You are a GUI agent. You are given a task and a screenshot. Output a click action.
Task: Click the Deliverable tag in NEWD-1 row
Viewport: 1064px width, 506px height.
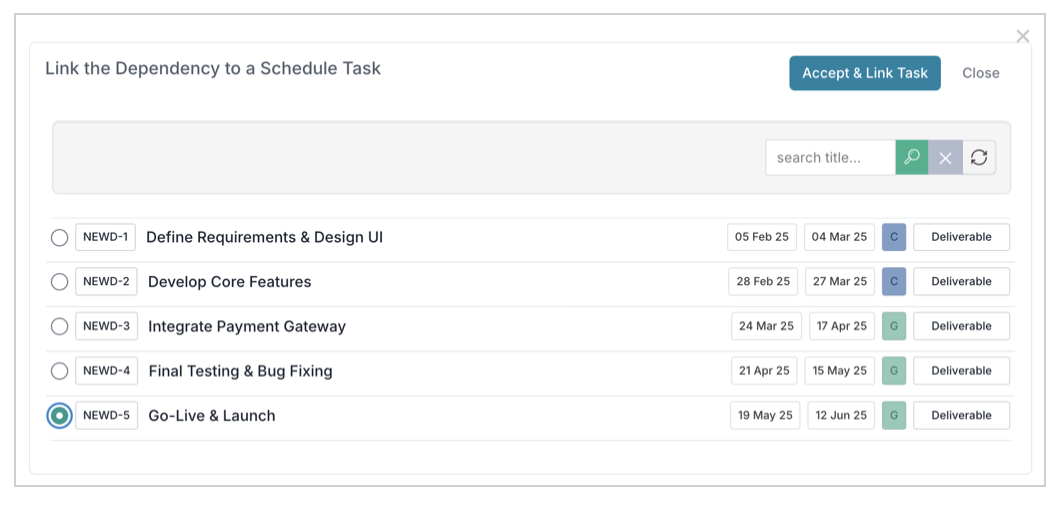[962, 237]
